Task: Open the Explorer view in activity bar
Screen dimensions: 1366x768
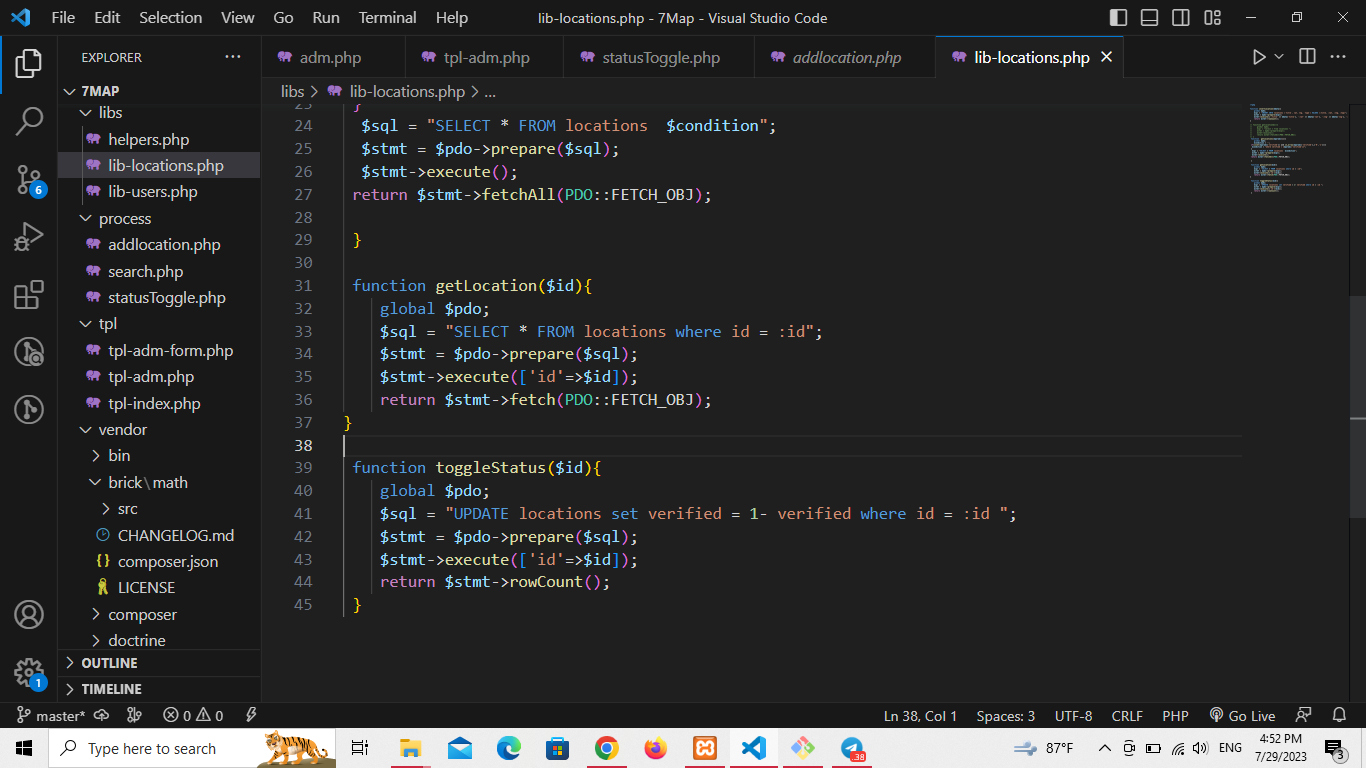Action: (29, 64)
